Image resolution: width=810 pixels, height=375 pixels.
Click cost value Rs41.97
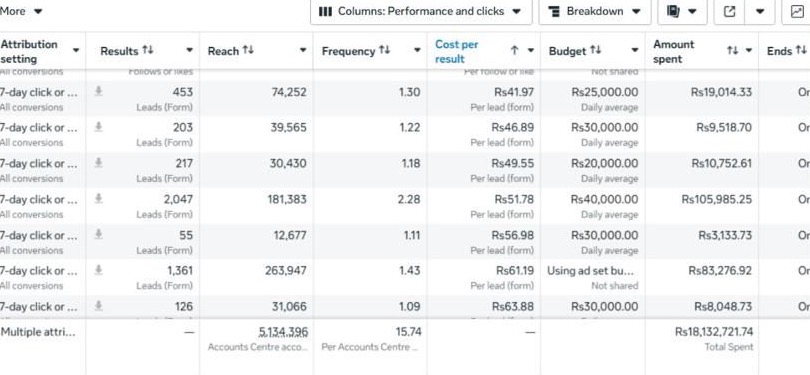[x=513, y=92]
